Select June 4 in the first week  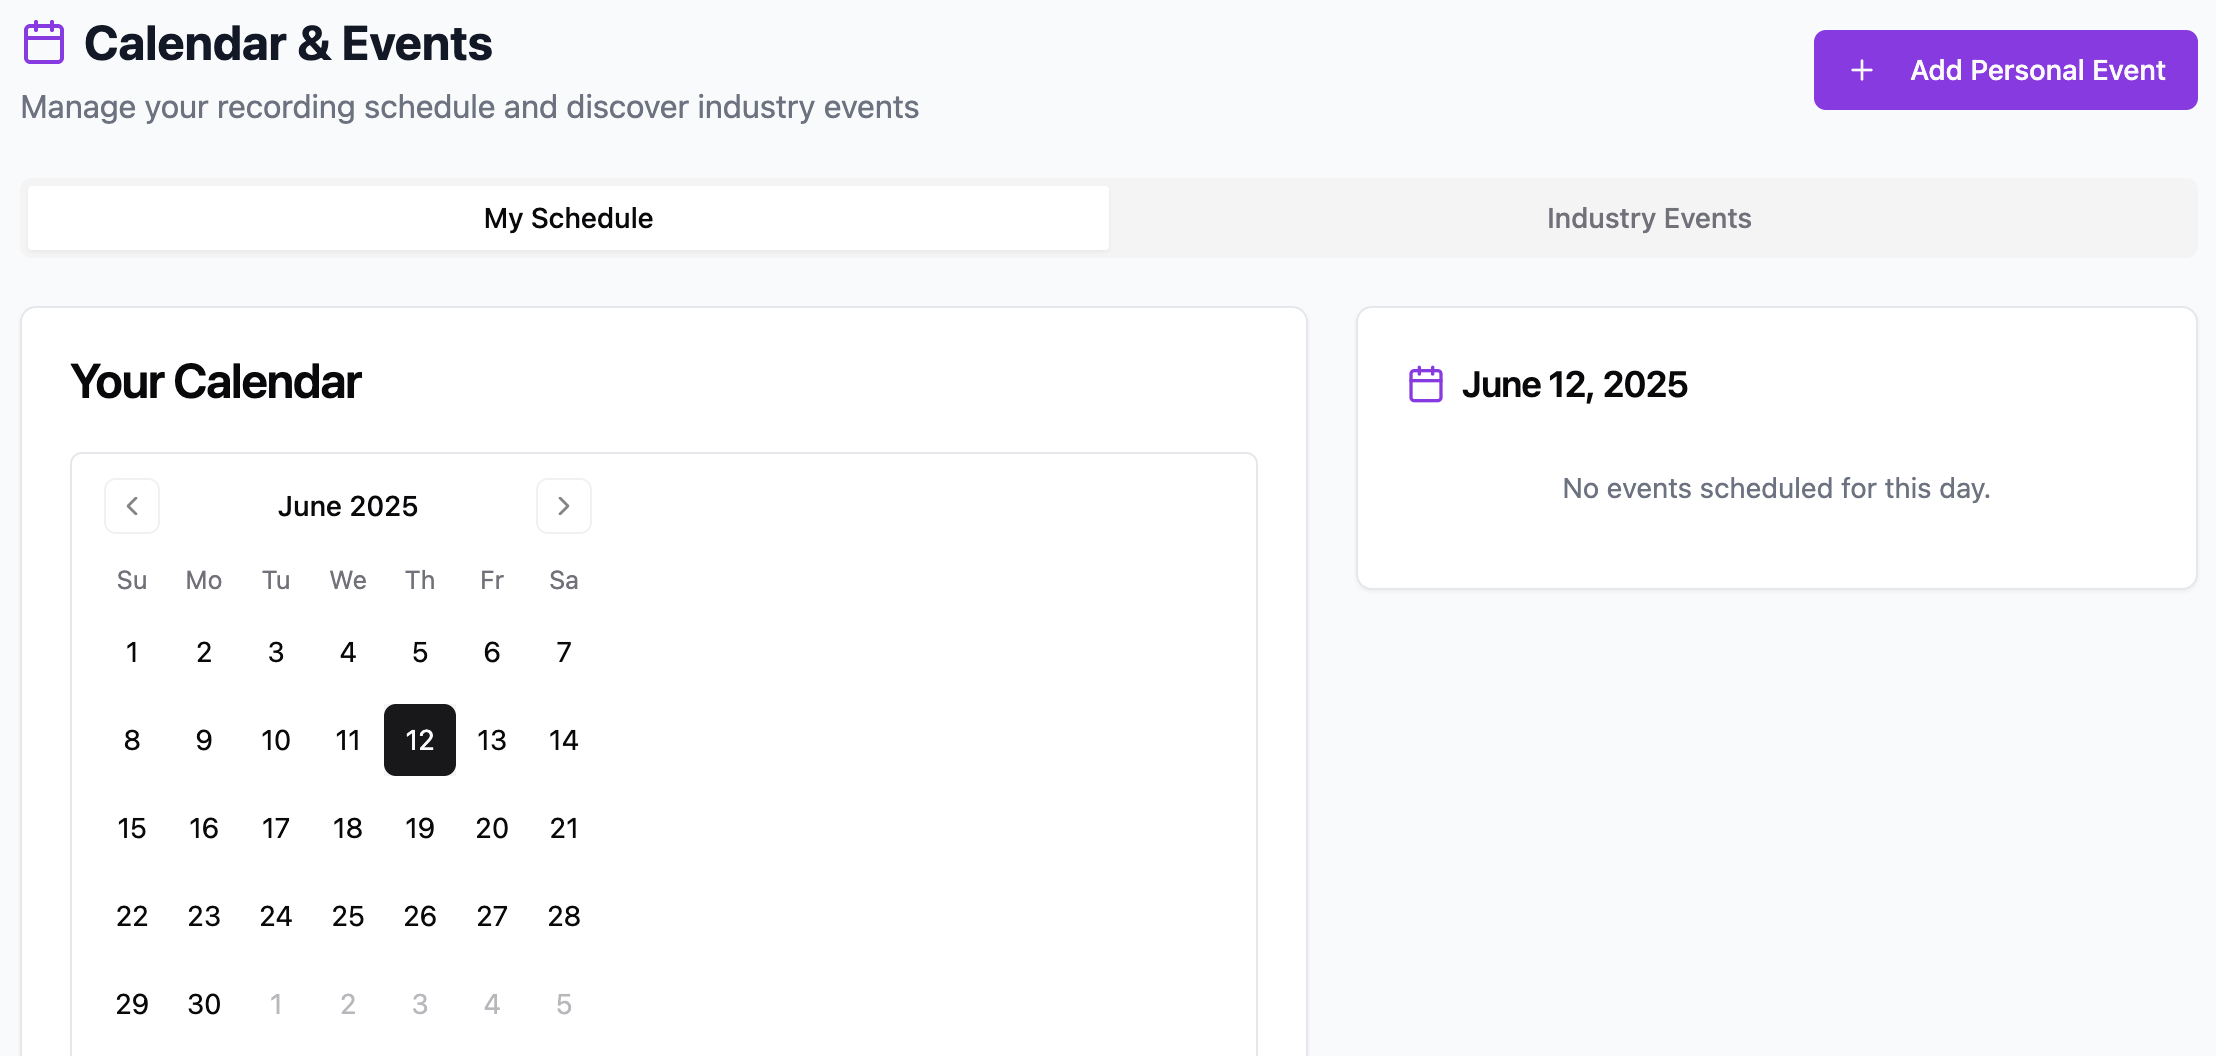click(x=348, y=652)
